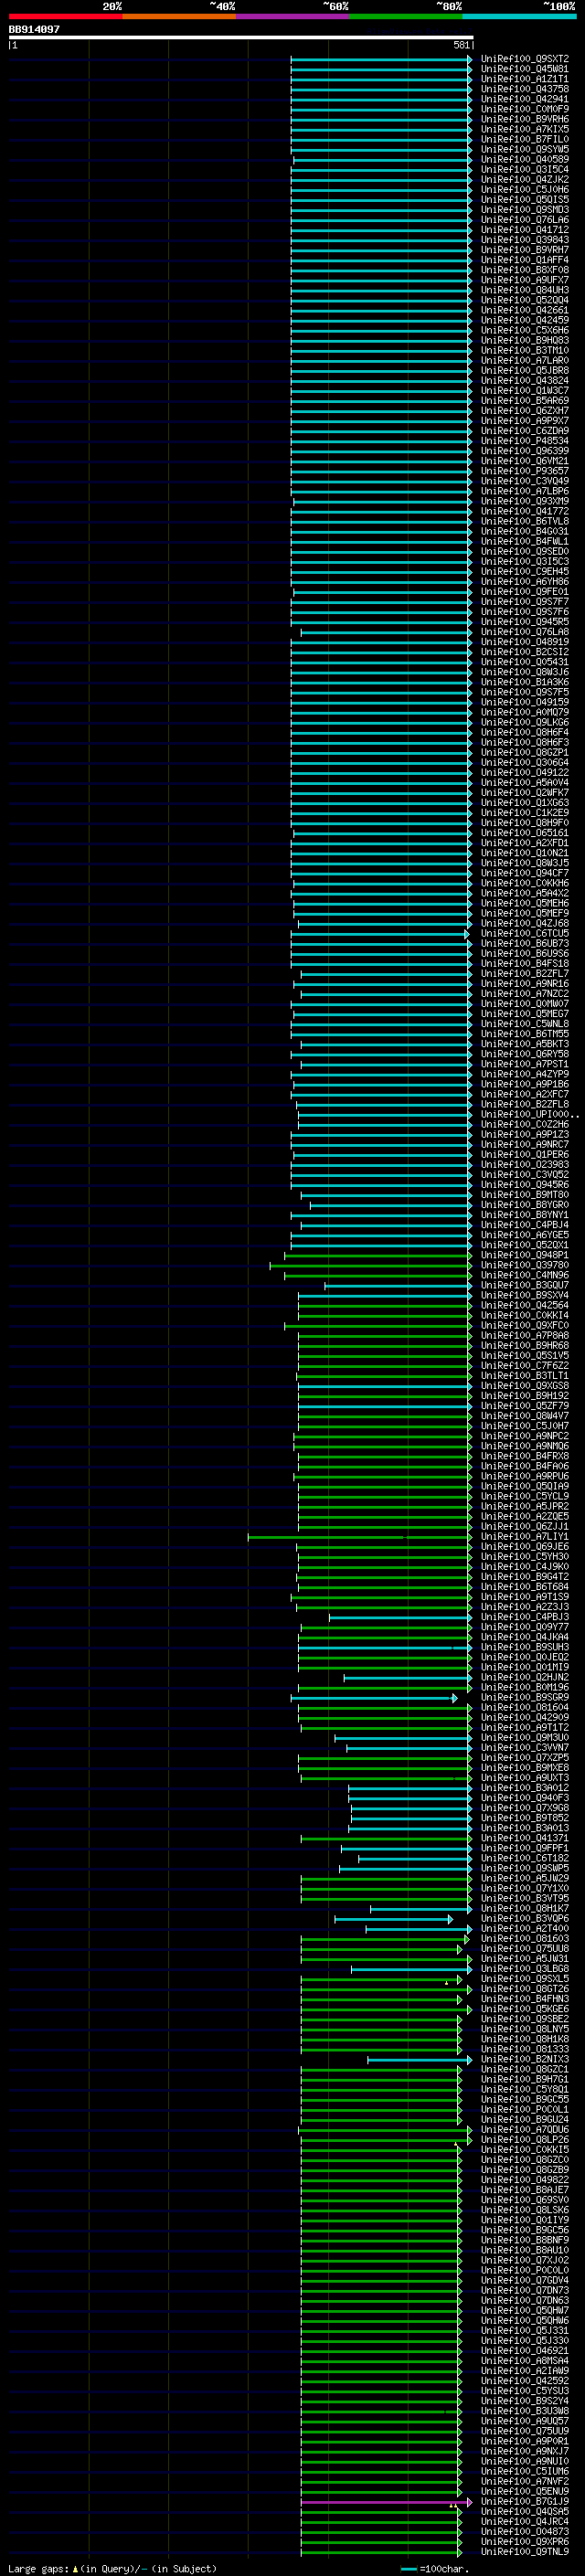
Task: Select the hit UniRef100_Q9XFC0
Action: [x=524, y=1325]
